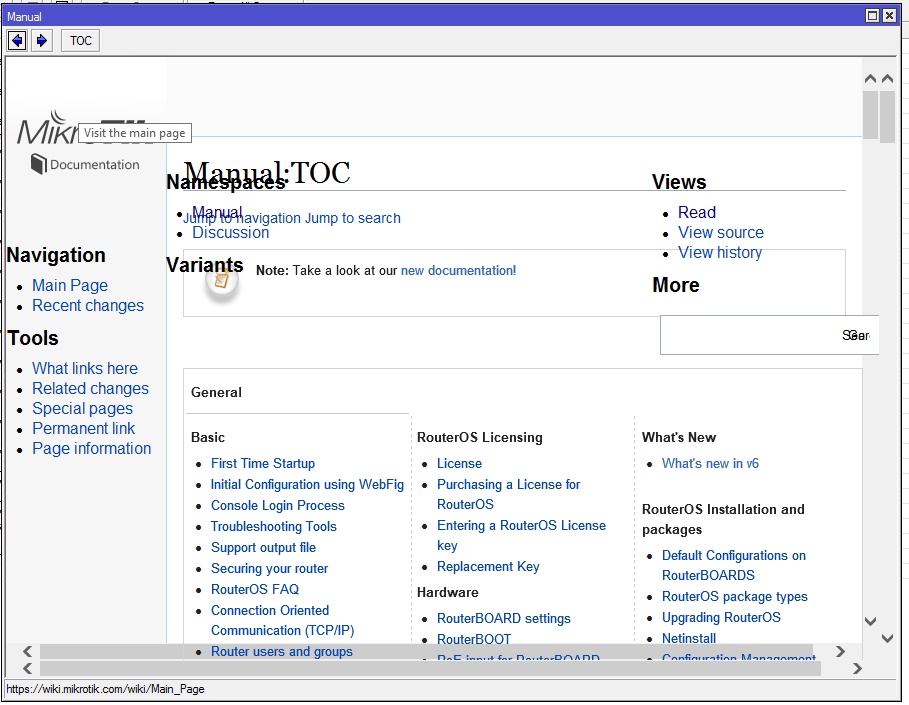Open RouterBOARD settings article
Viewport: 909px width, 705px height.
(504, 619)
